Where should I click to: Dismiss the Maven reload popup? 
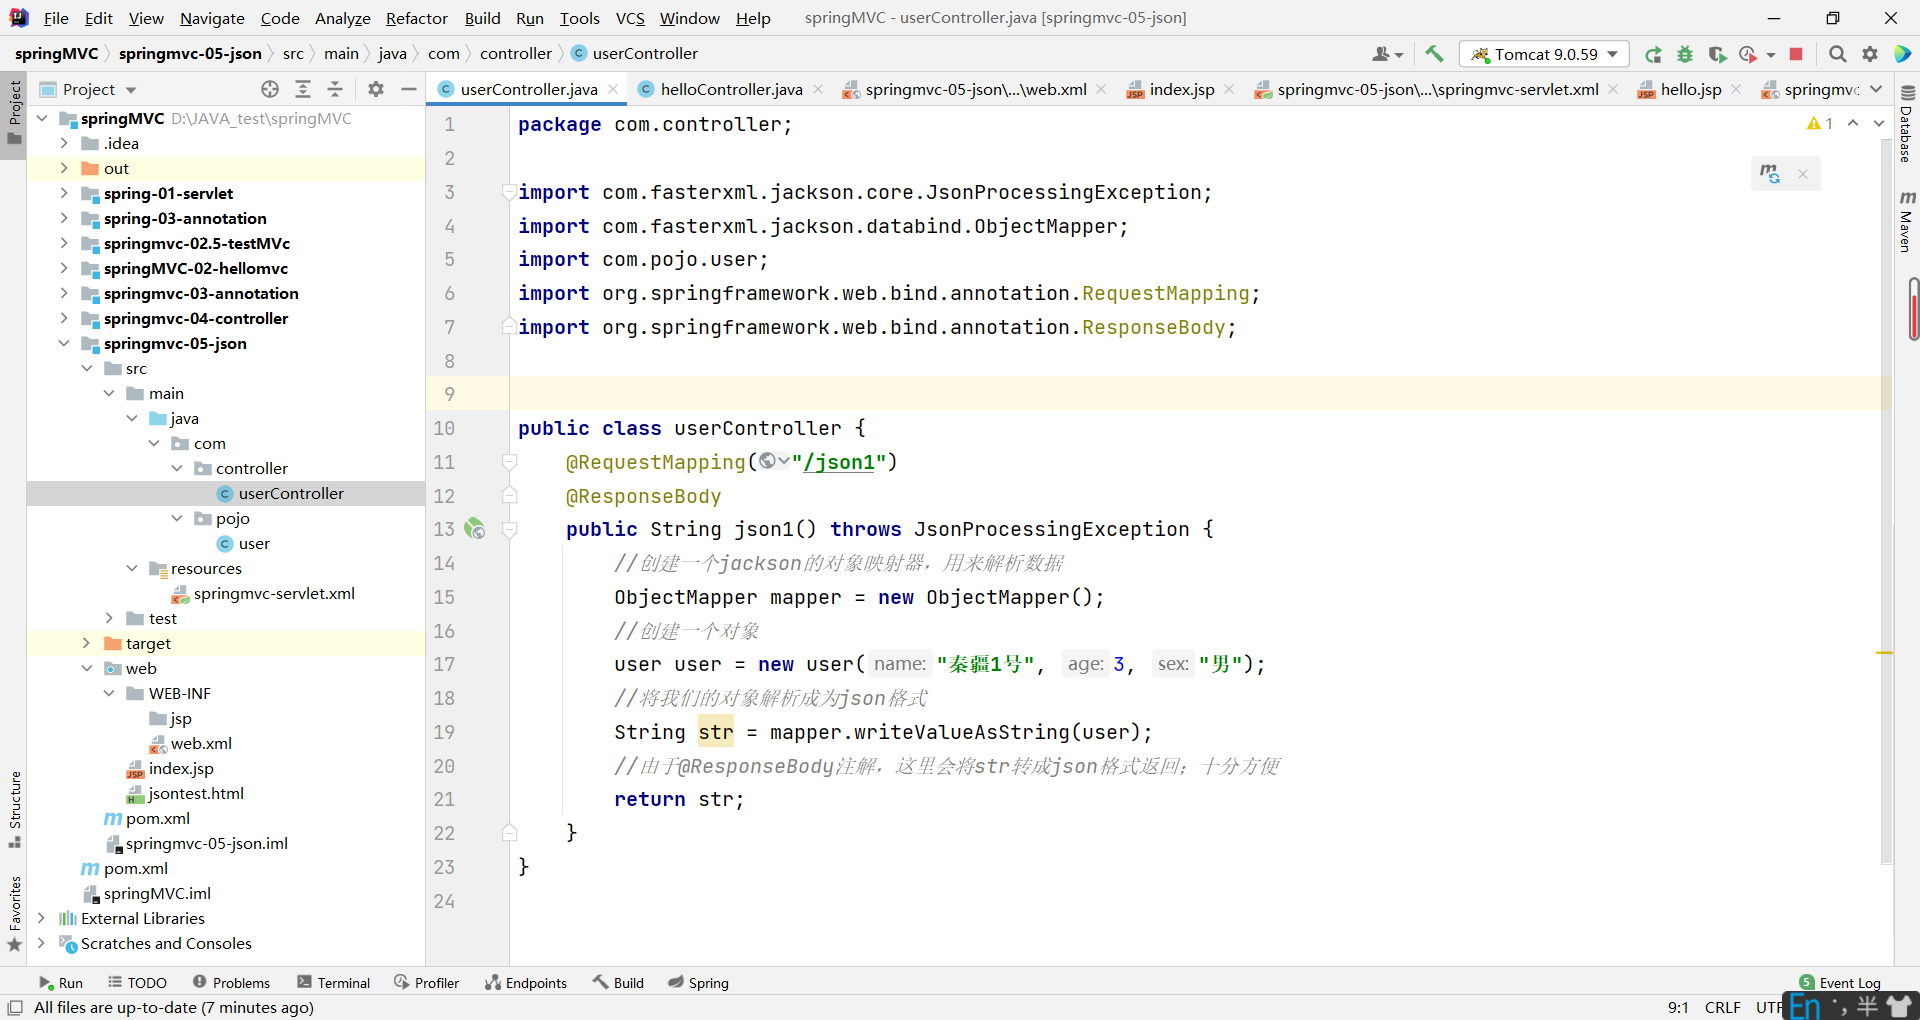pos(1803,174)
